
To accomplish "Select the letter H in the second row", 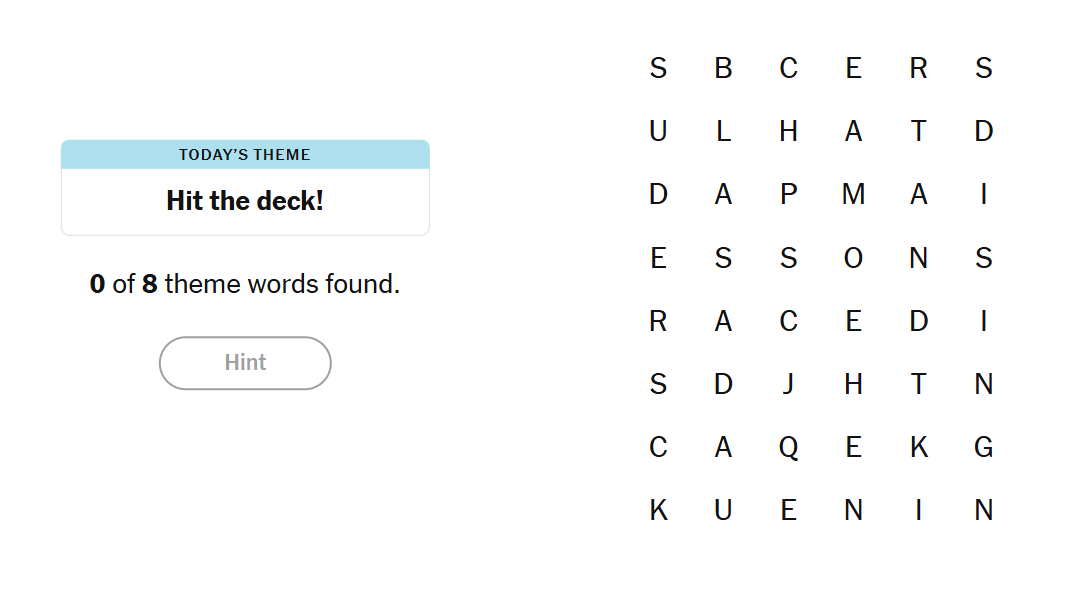I will pos(788,131).
